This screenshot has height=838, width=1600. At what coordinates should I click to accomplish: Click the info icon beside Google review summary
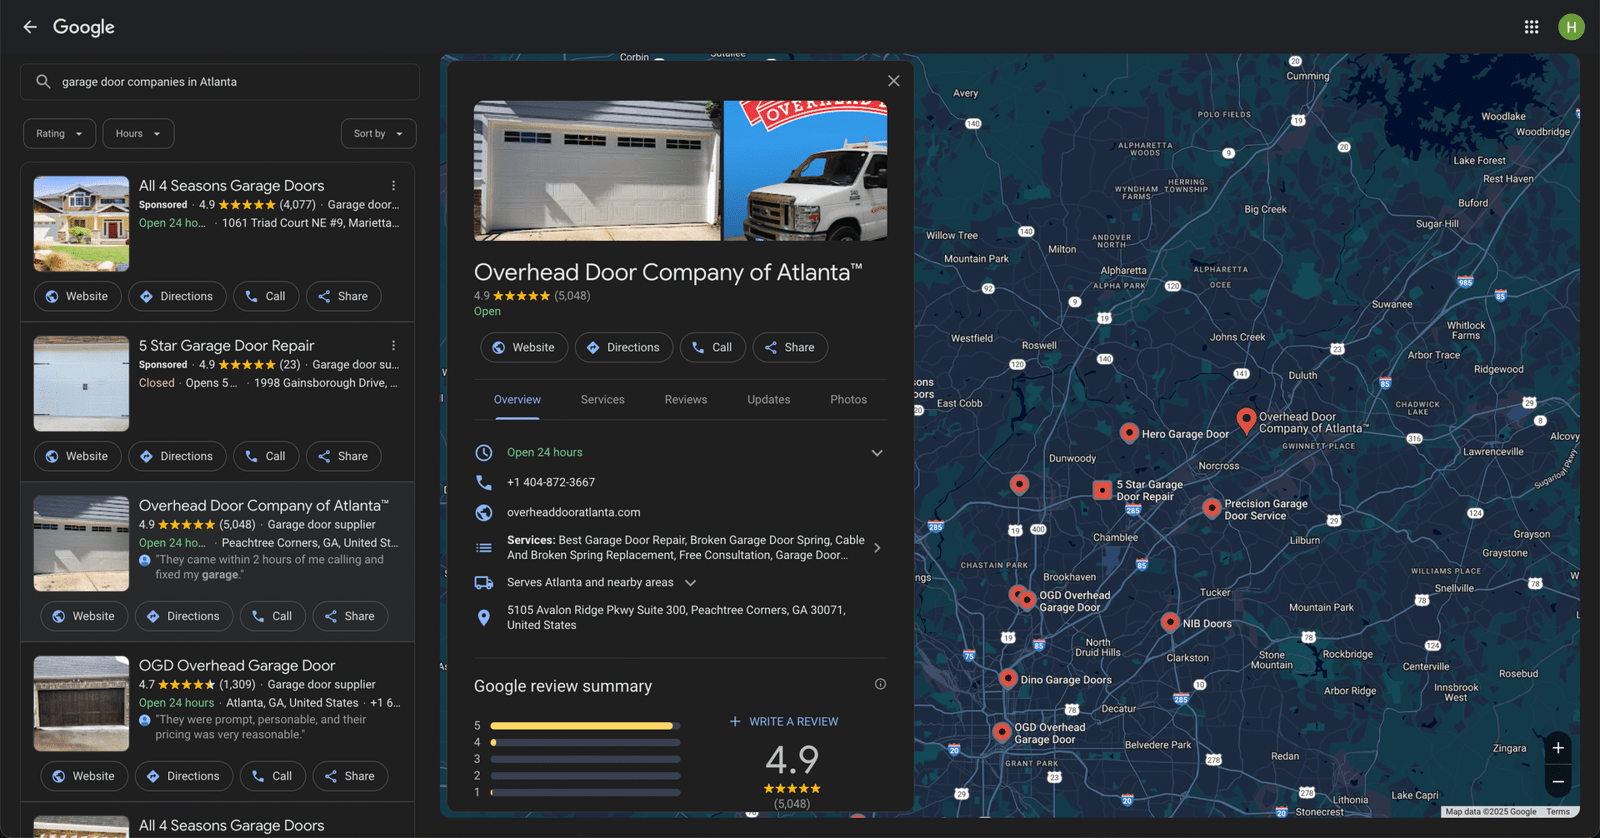tap(880, 684)
